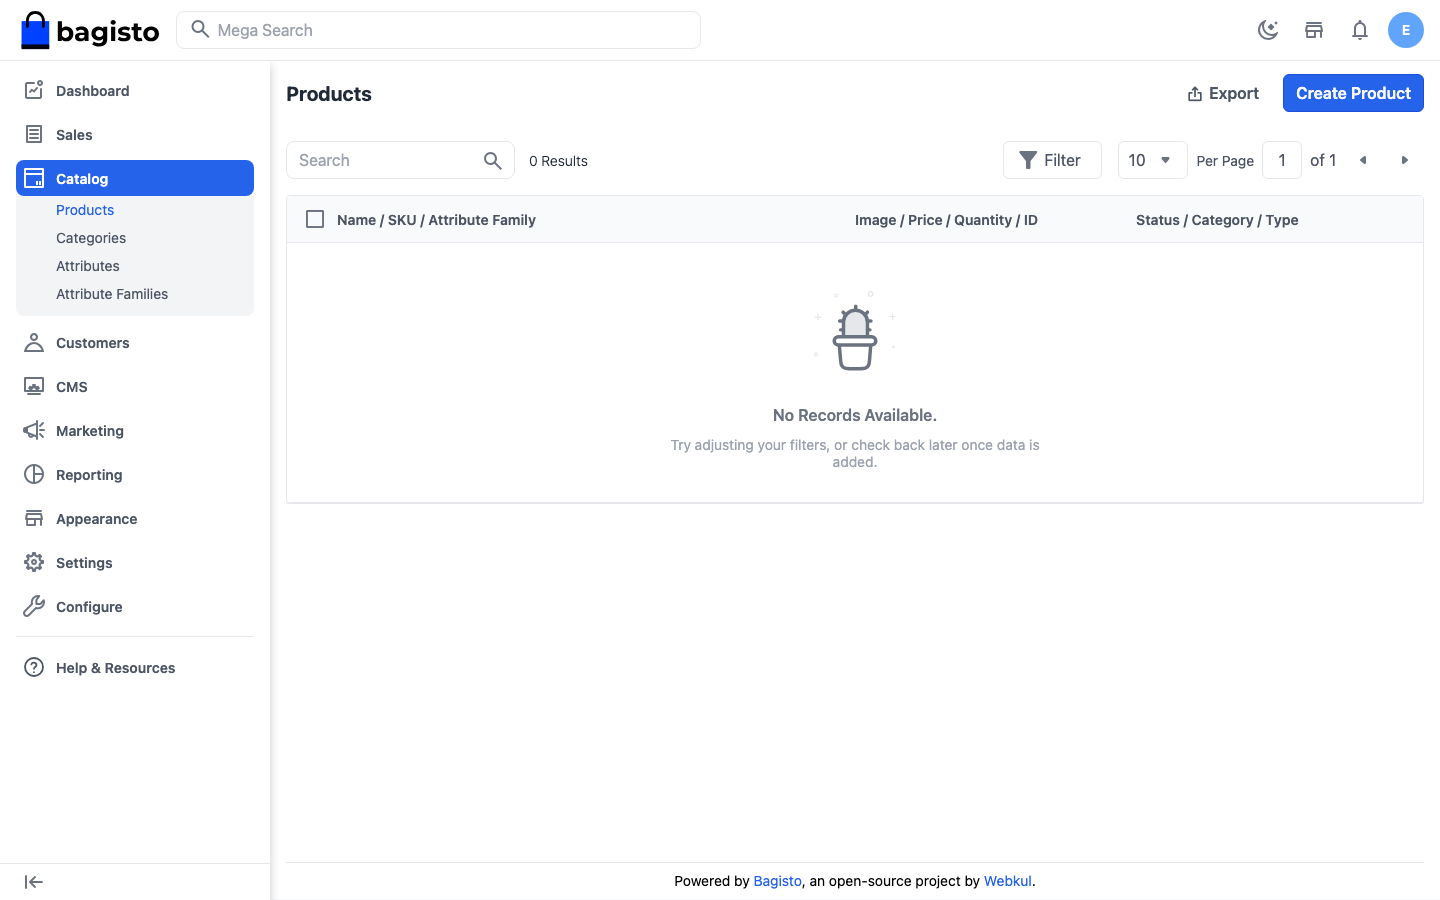Go to the next page arrow

pos(1405,160)
